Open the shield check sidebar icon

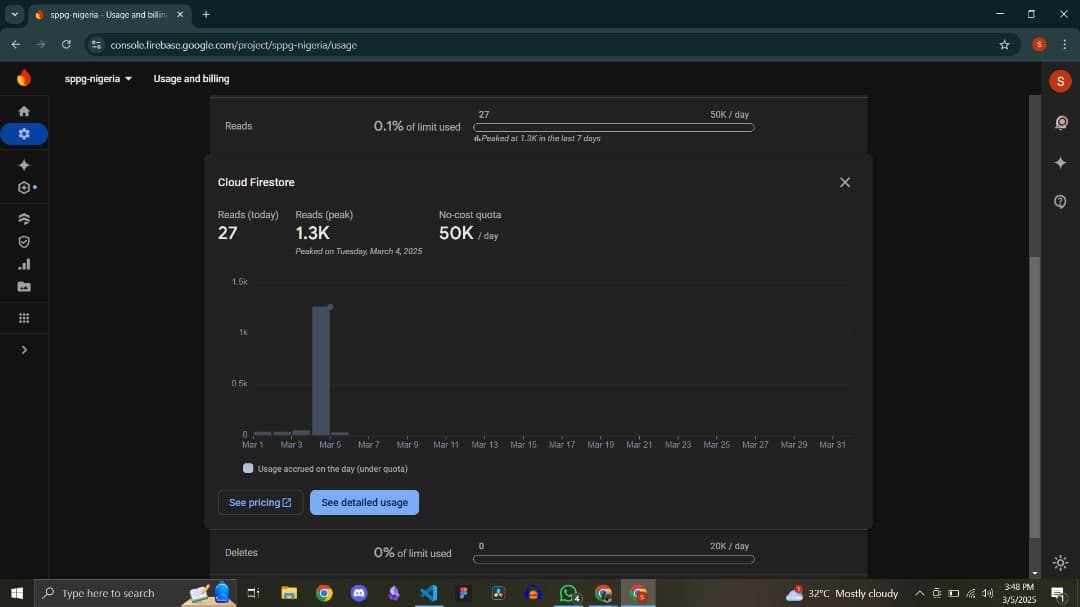pyautogui.click(x=24, y=242)
